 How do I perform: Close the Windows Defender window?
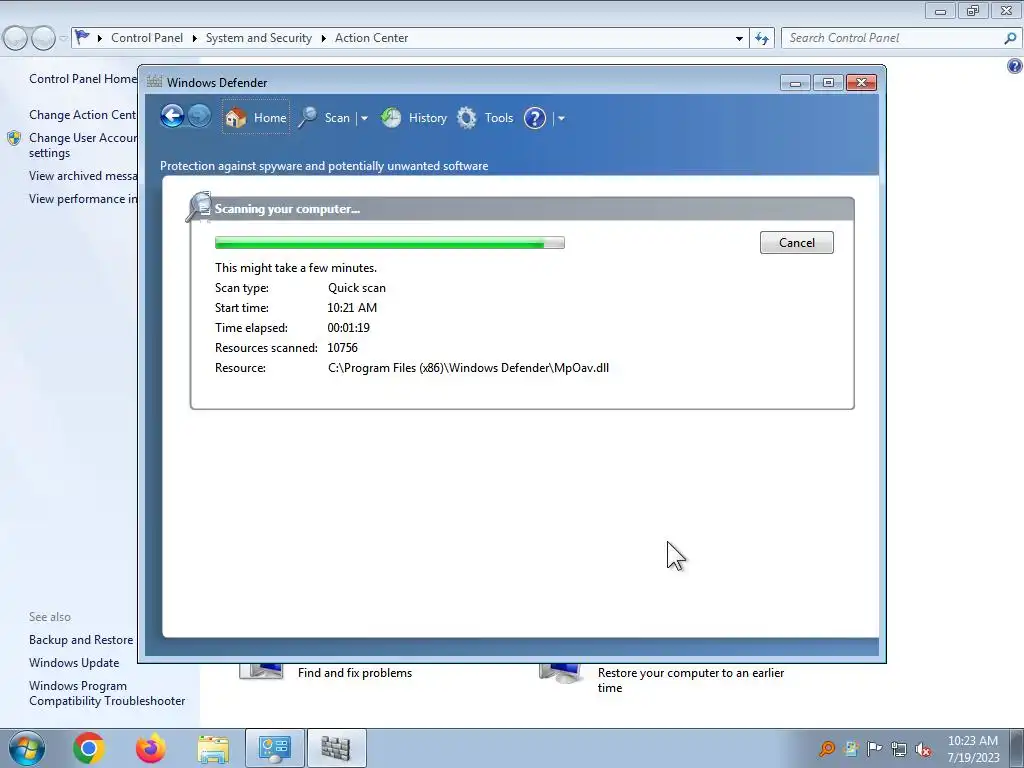point(861,82)
